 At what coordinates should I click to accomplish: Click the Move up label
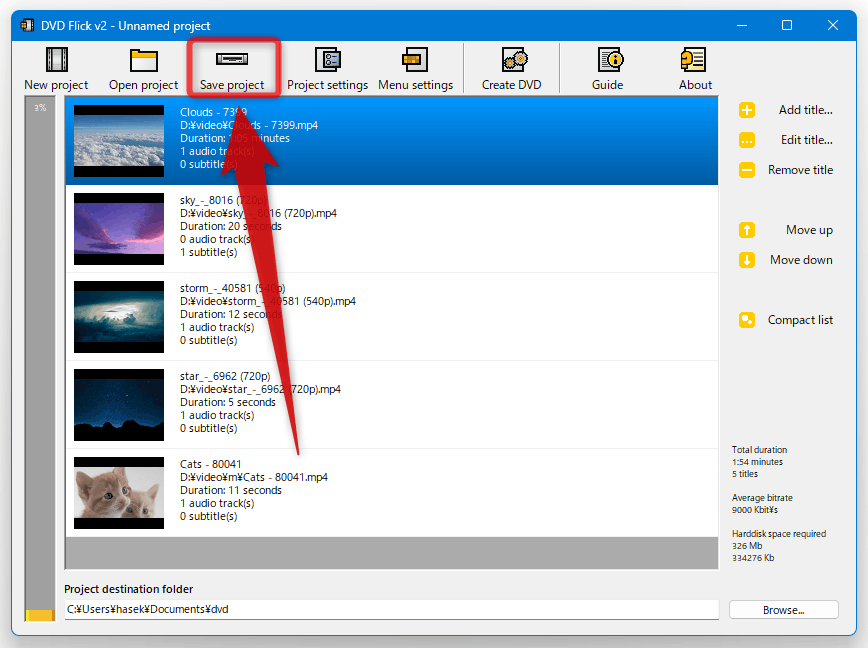(x=809, y=230)
